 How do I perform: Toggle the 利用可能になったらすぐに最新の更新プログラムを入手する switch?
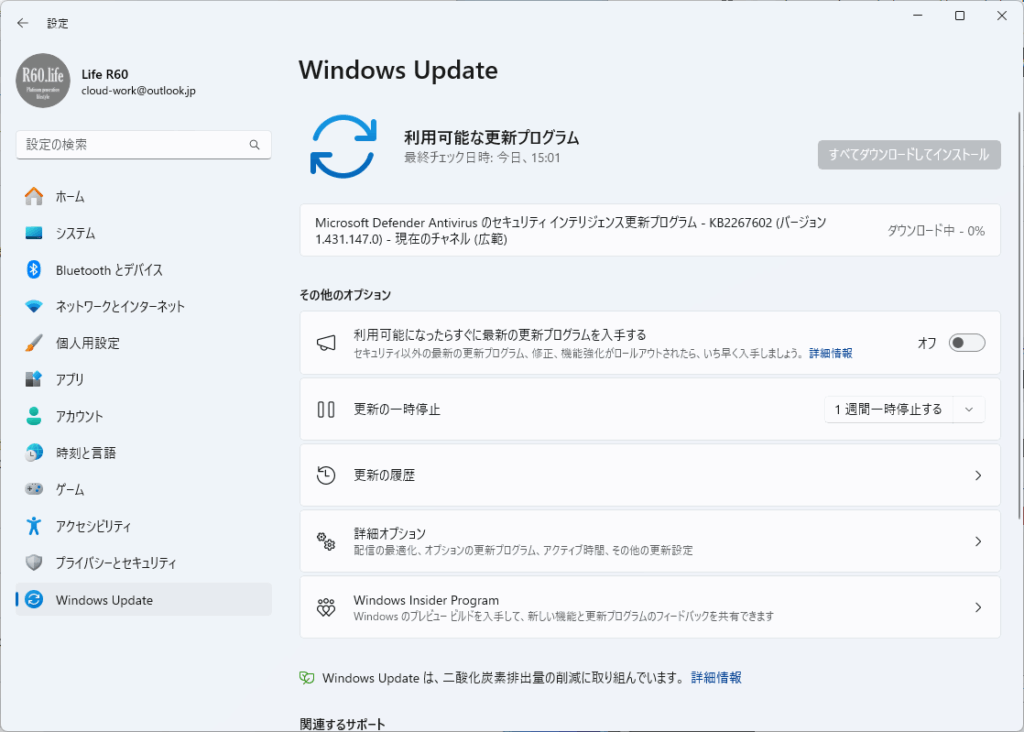point(966,343)
